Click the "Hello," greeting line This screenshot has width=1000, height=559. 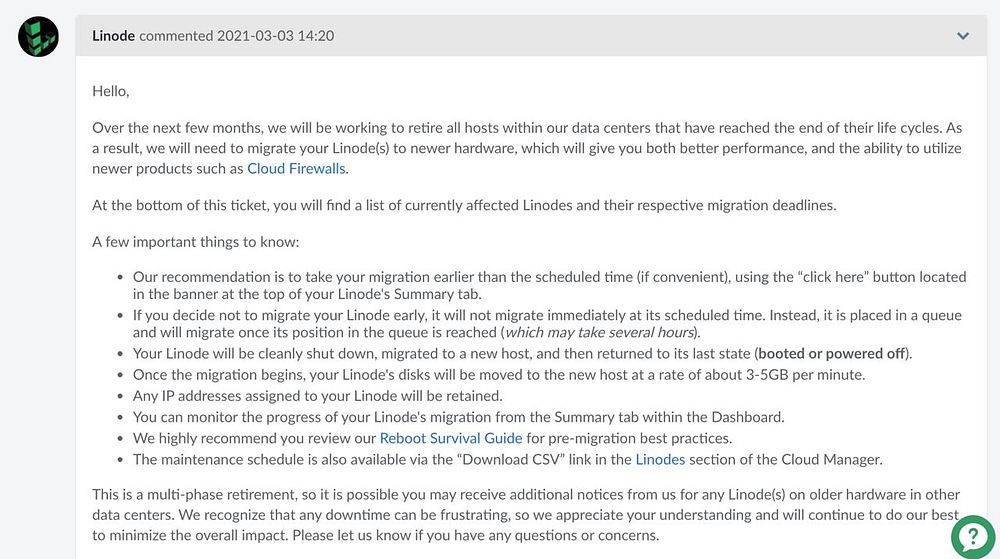[x=111, y=91]
